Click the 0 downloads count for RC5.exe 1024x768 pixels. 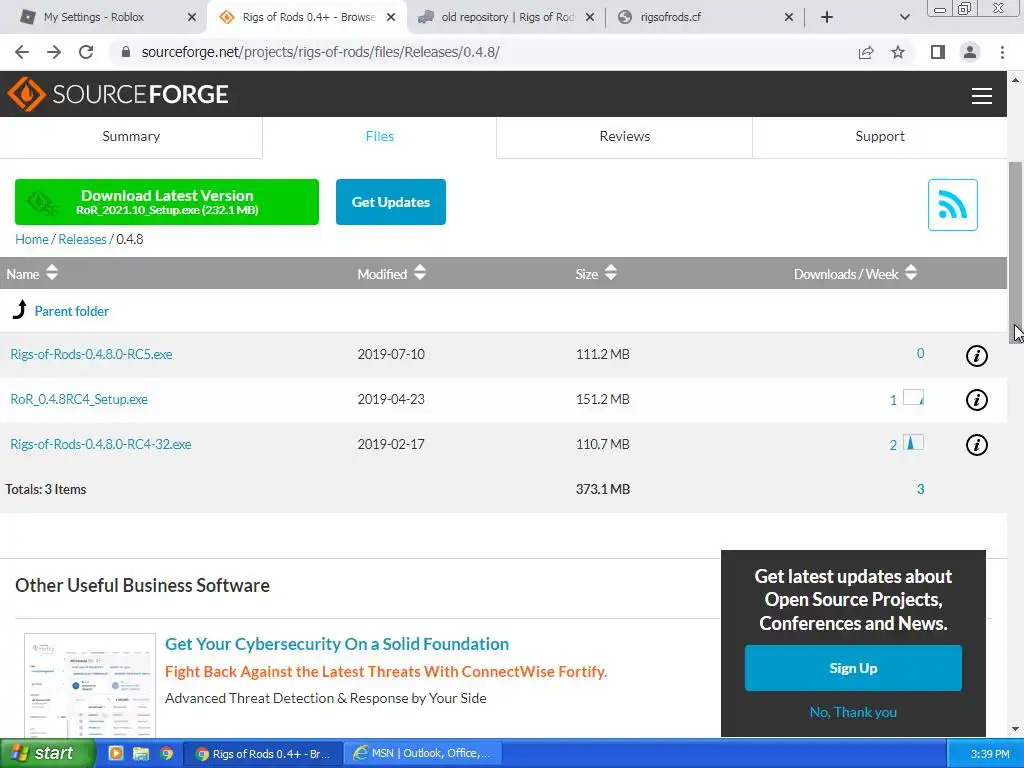pyautogui.click(x=920, y=353)
